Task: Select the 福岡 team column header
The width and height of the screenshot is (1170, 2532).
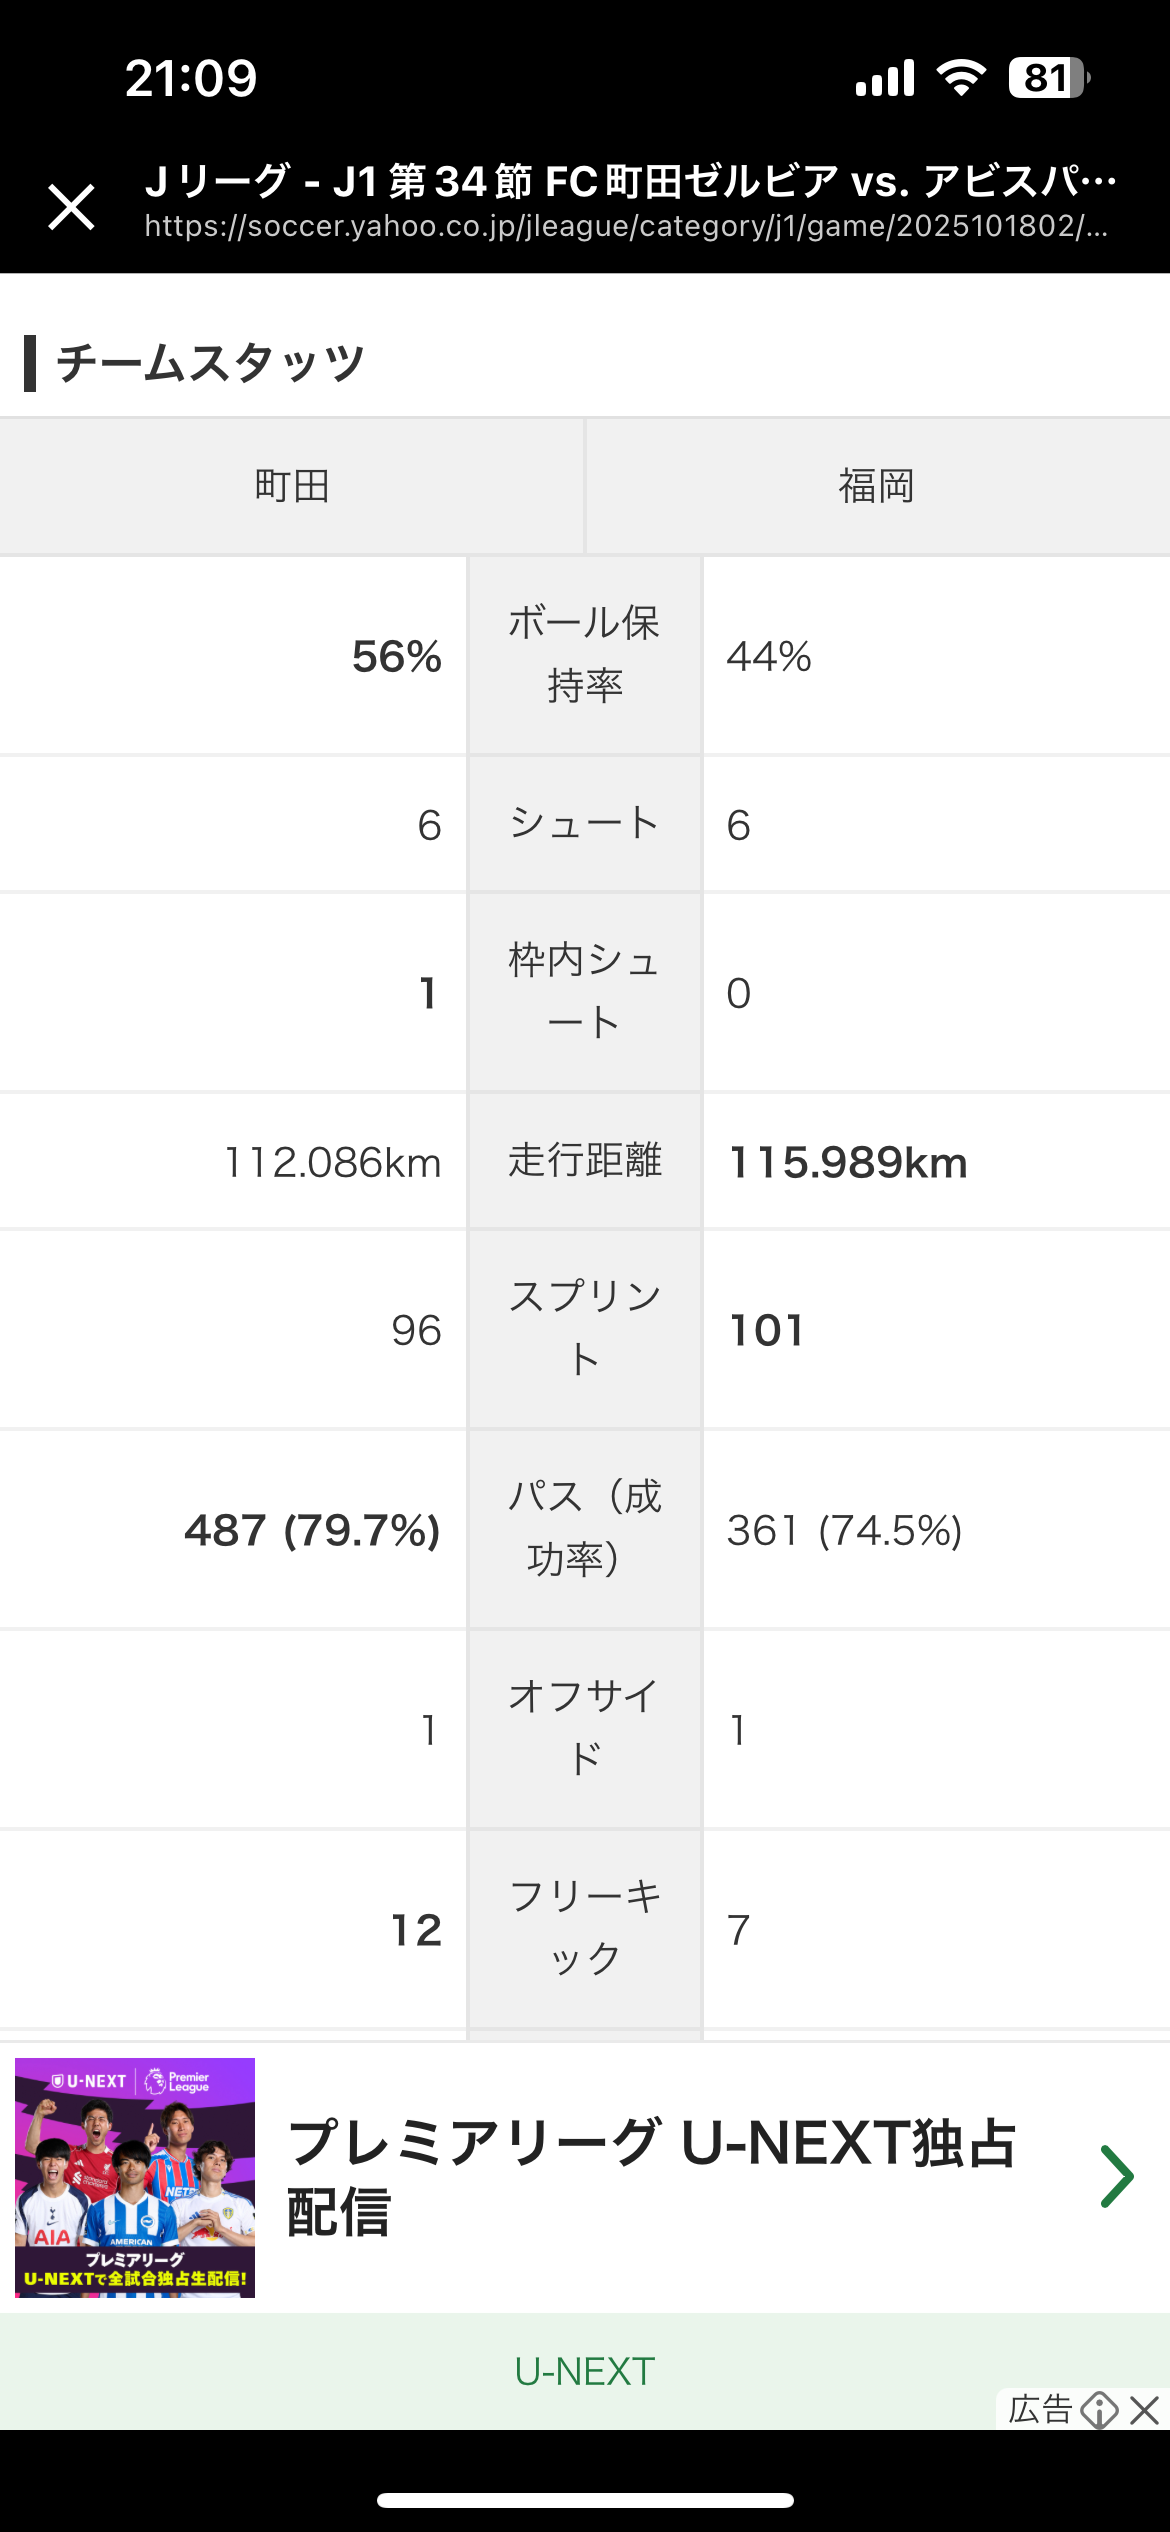Action: pos(877,486)
